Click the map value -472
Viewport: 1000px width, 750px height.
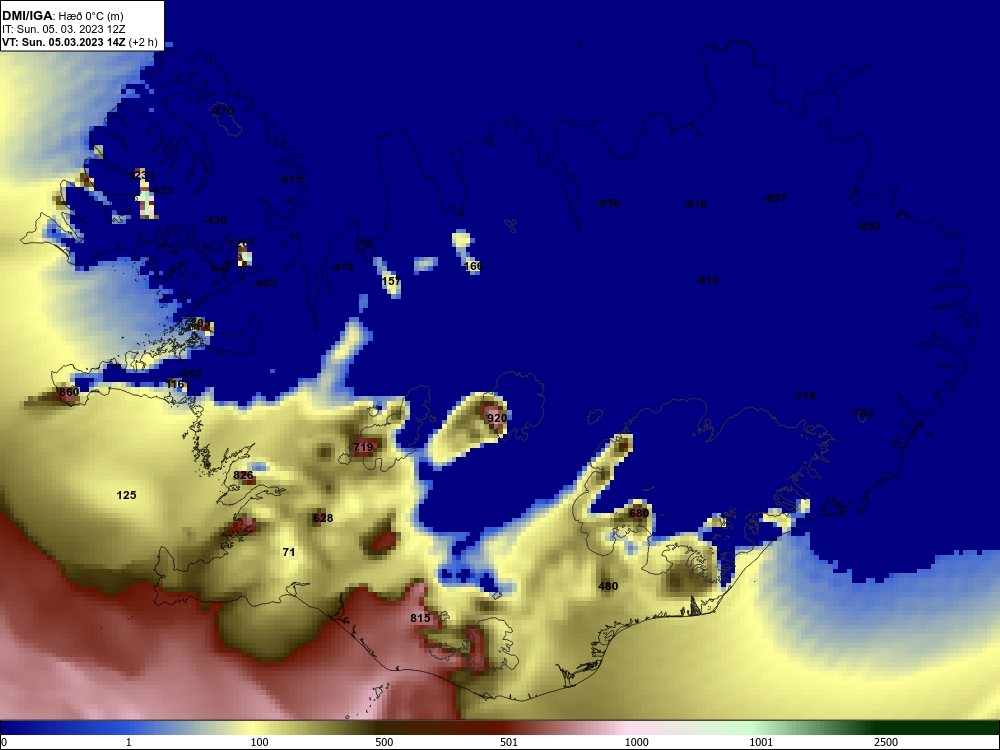point(342,267)
